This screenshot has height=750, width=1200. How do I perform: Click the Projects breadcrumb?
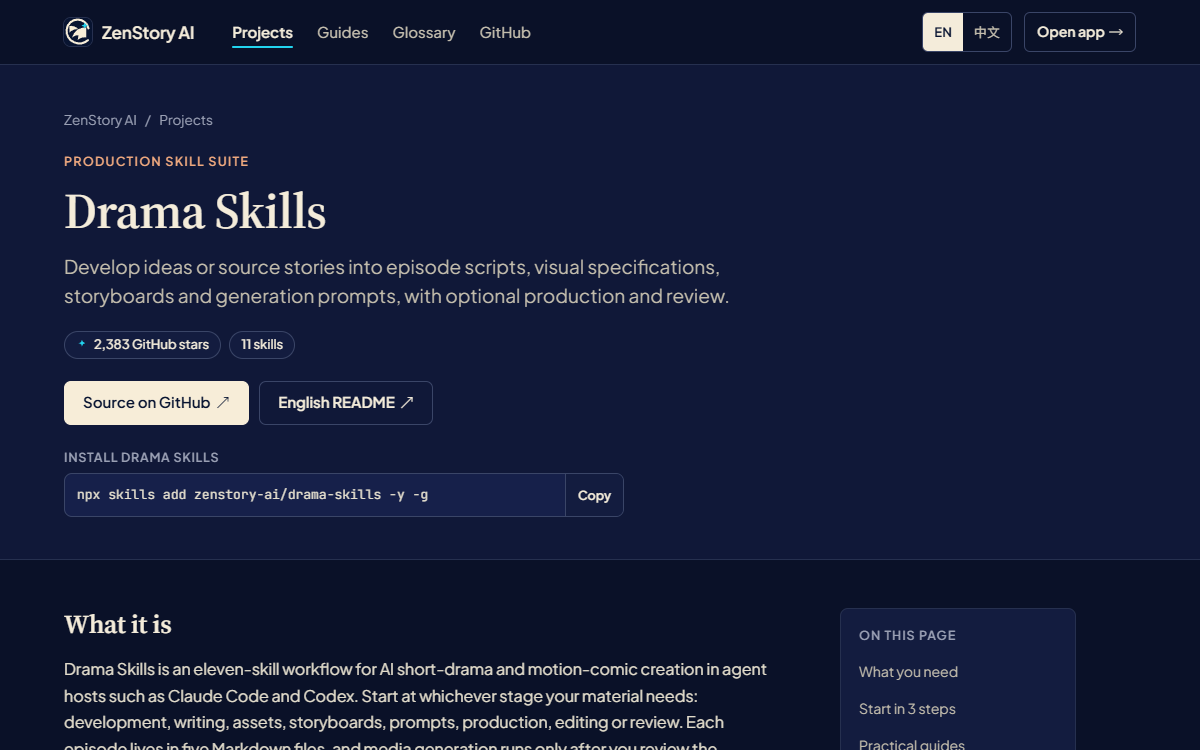(186, 120)
